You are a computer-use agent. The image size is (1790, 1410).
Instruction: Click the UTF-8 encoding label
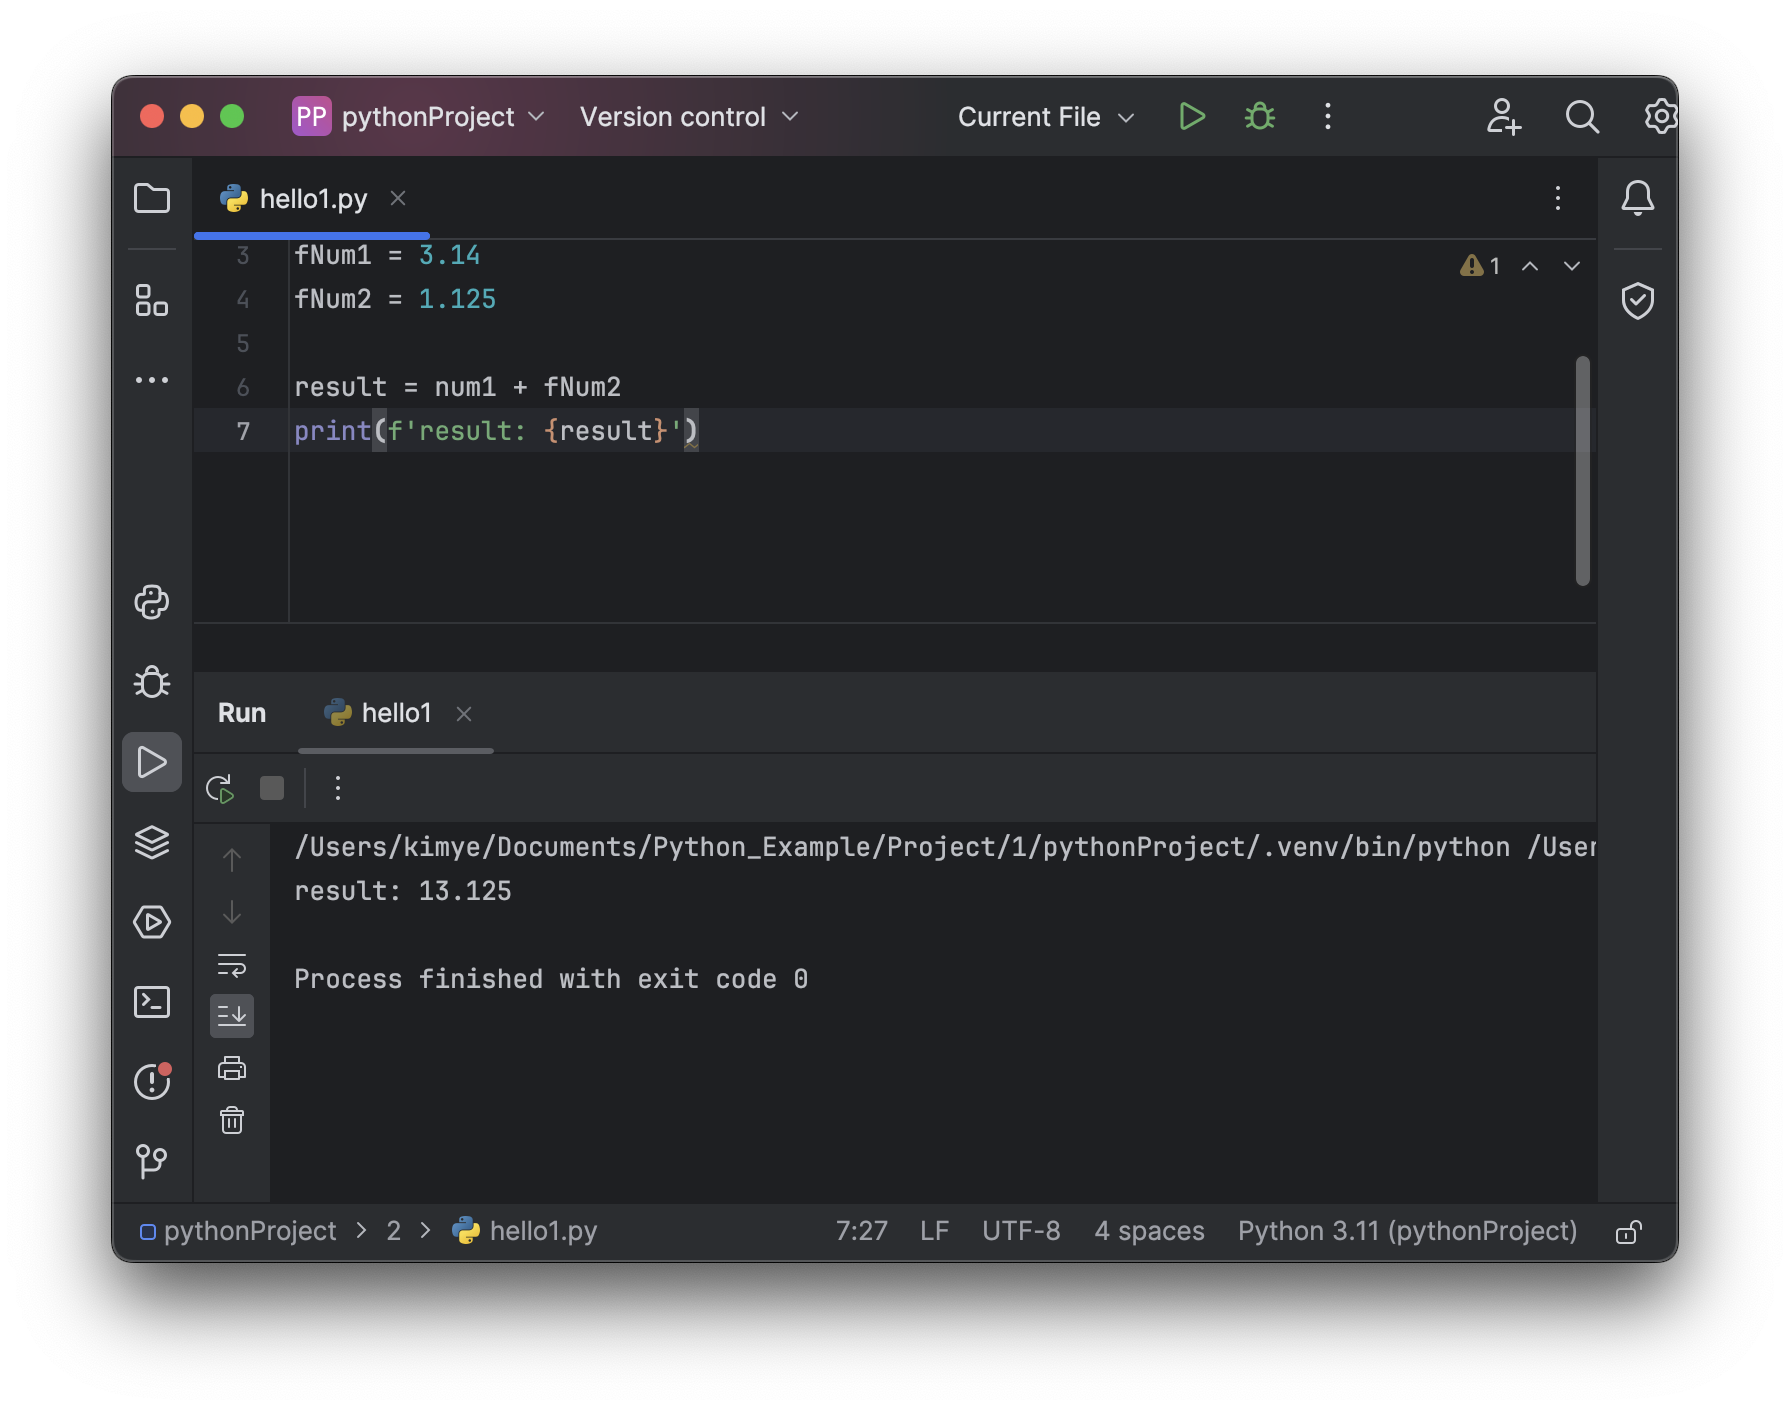point(1021,1231)
